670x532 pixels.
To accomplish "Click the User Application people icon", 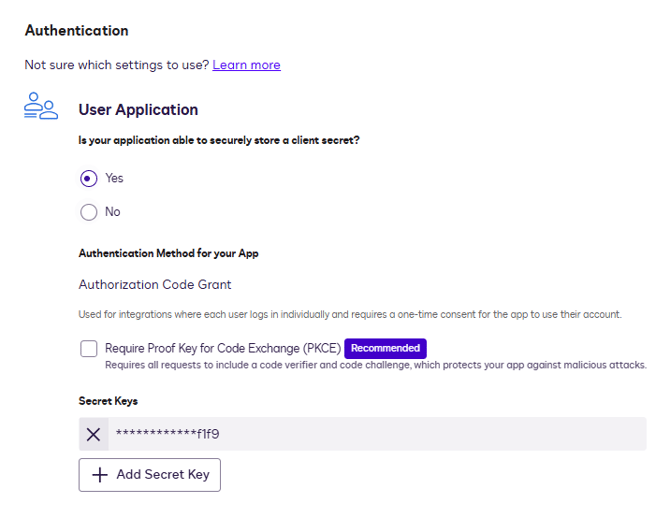I will [41, 107].
